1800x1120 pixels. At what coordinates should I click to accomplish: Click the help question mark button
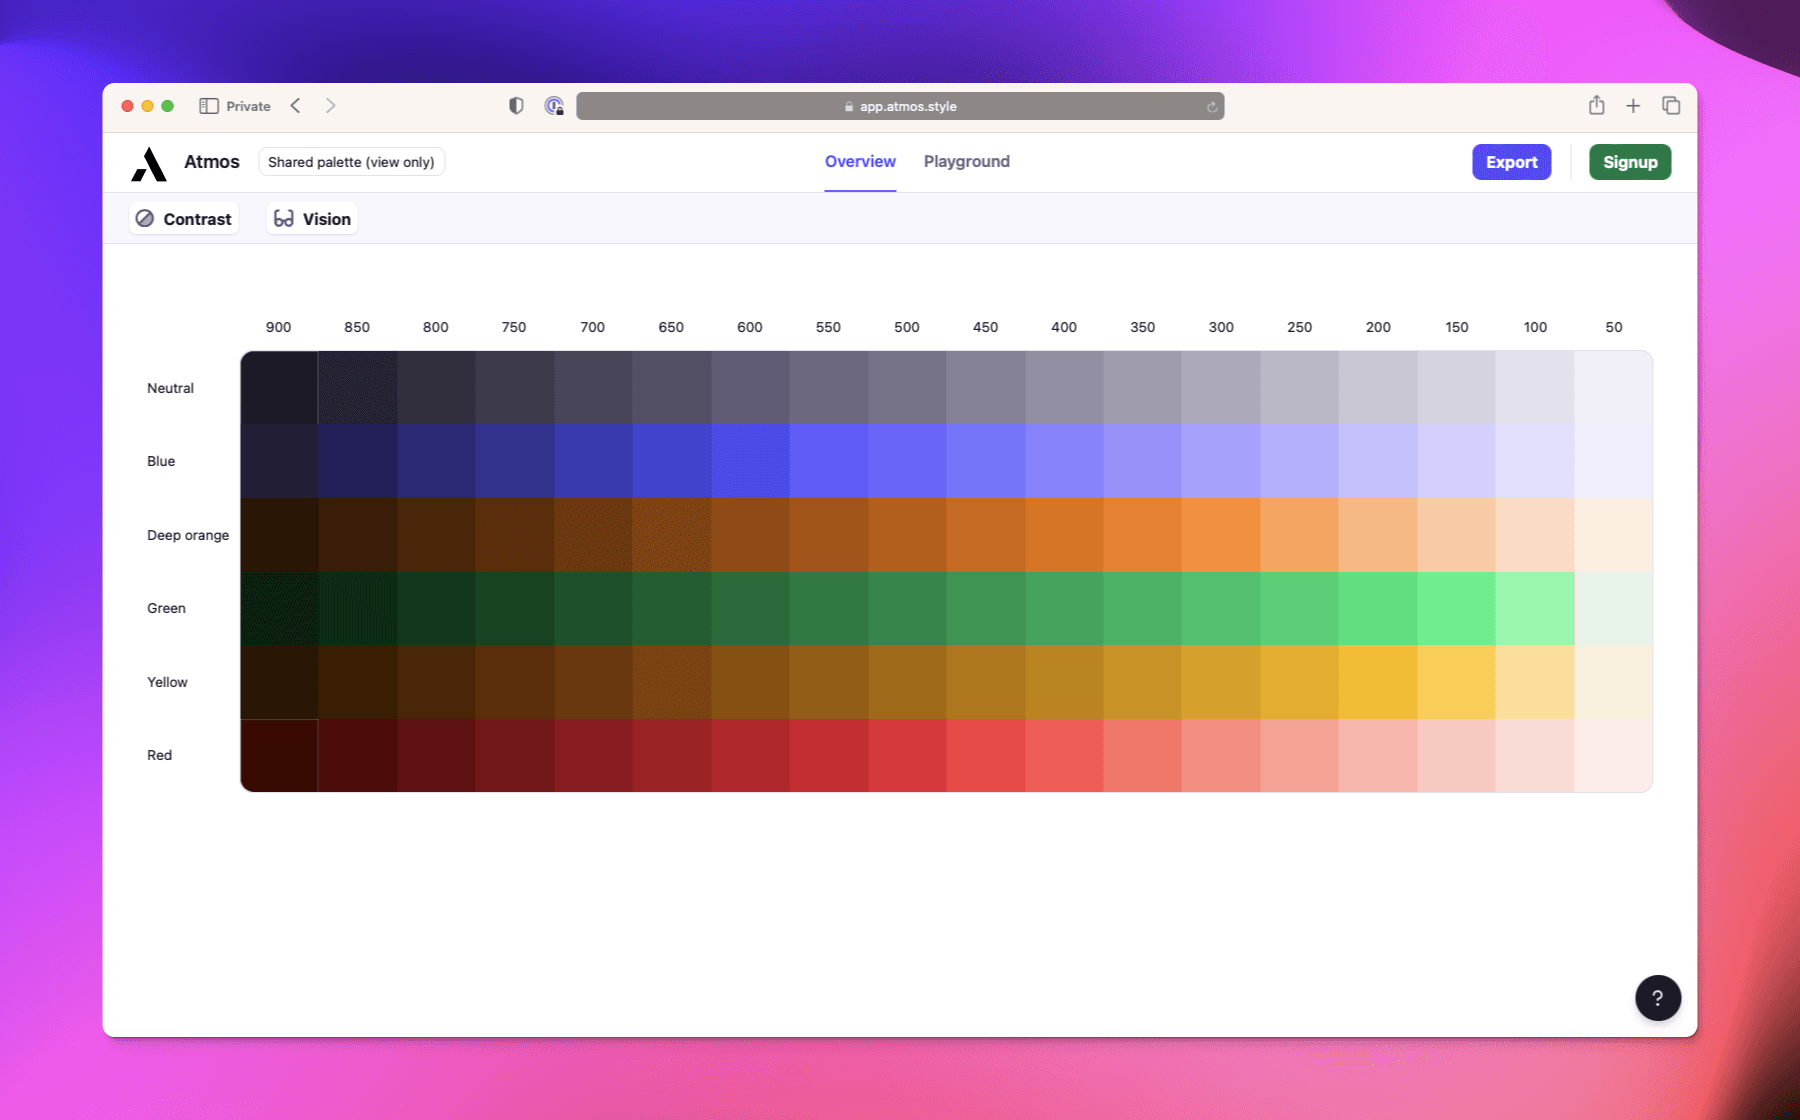1657,997
